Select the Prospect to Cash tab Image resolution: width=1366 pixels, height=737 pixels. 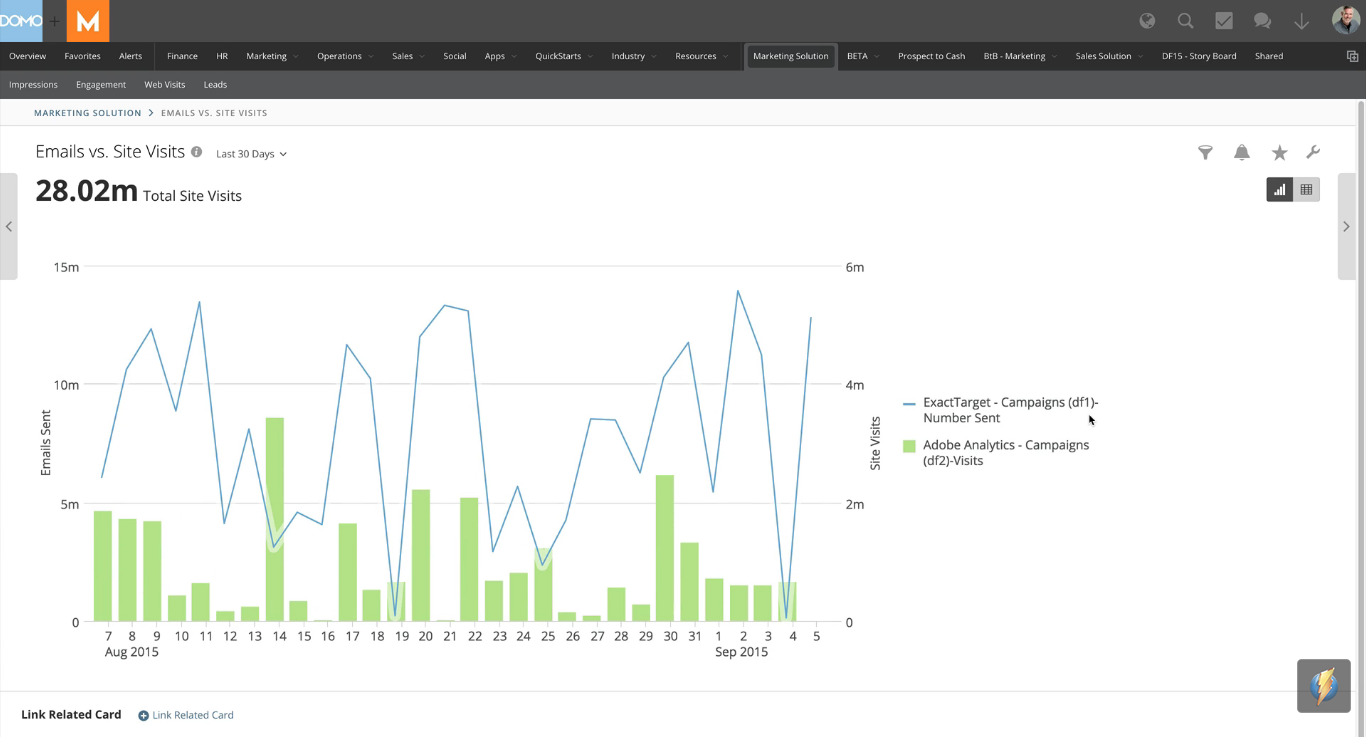[931, 56]
